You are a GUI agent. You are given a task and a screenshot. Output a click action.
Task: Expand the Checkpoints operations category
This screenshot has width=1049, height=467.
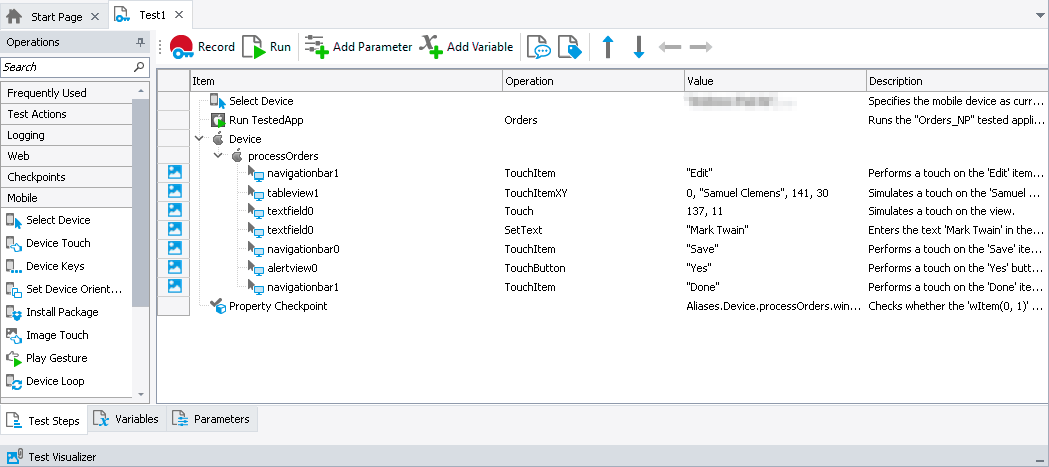pos(36,177)
